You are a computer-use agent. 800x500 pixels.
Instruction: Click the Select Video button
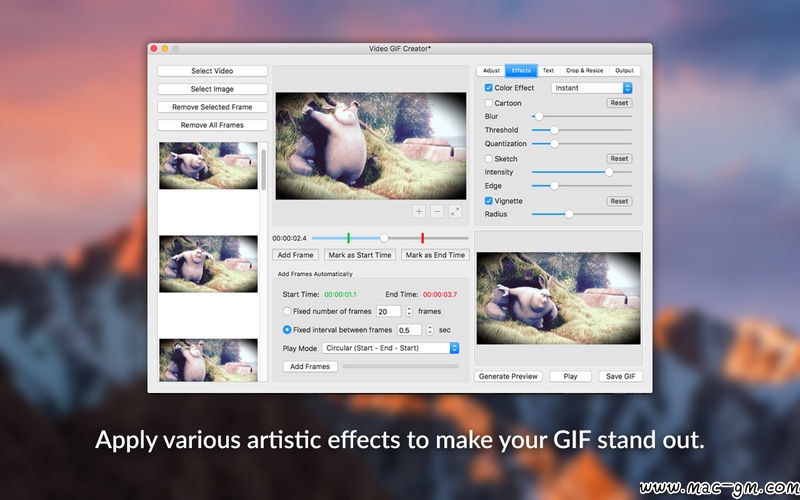pos(212,71)
